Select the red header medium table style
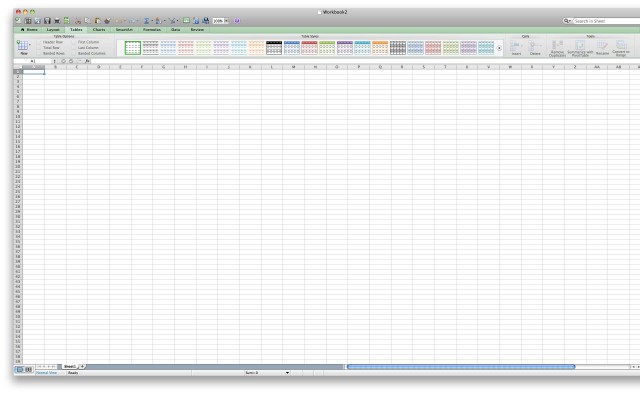Screen dimensions: 640x394 coord(309,48)
